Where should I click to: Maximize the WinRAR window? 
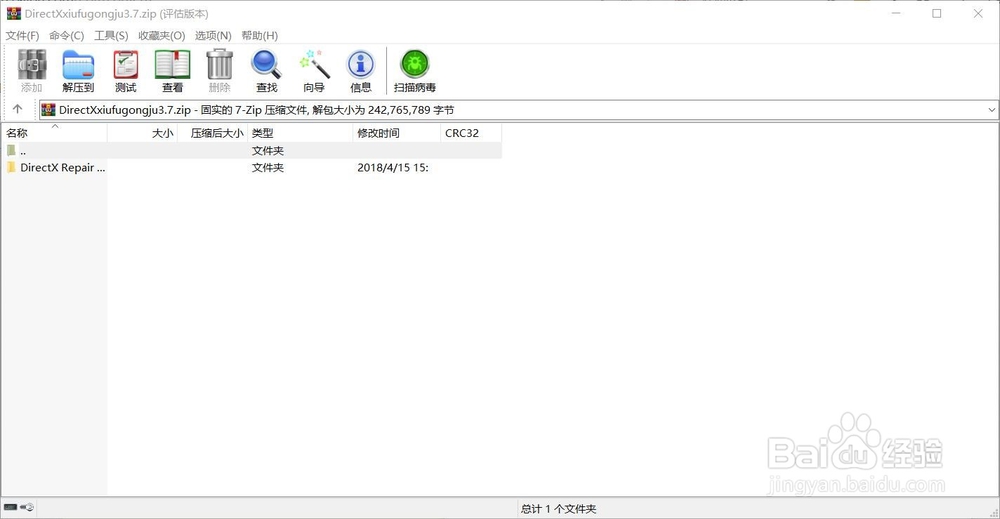[x=937, y=13]
